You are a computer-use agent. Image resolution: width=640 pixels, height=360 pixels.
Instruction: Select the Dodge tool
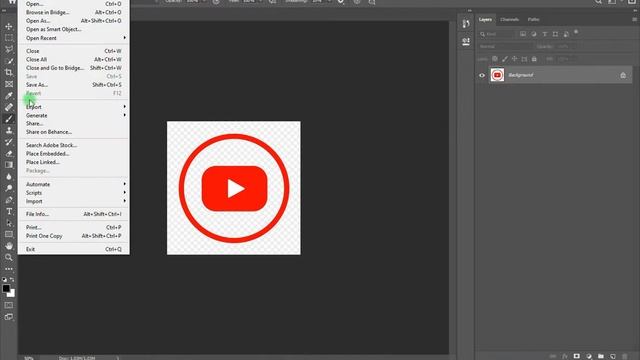(9, 188)
